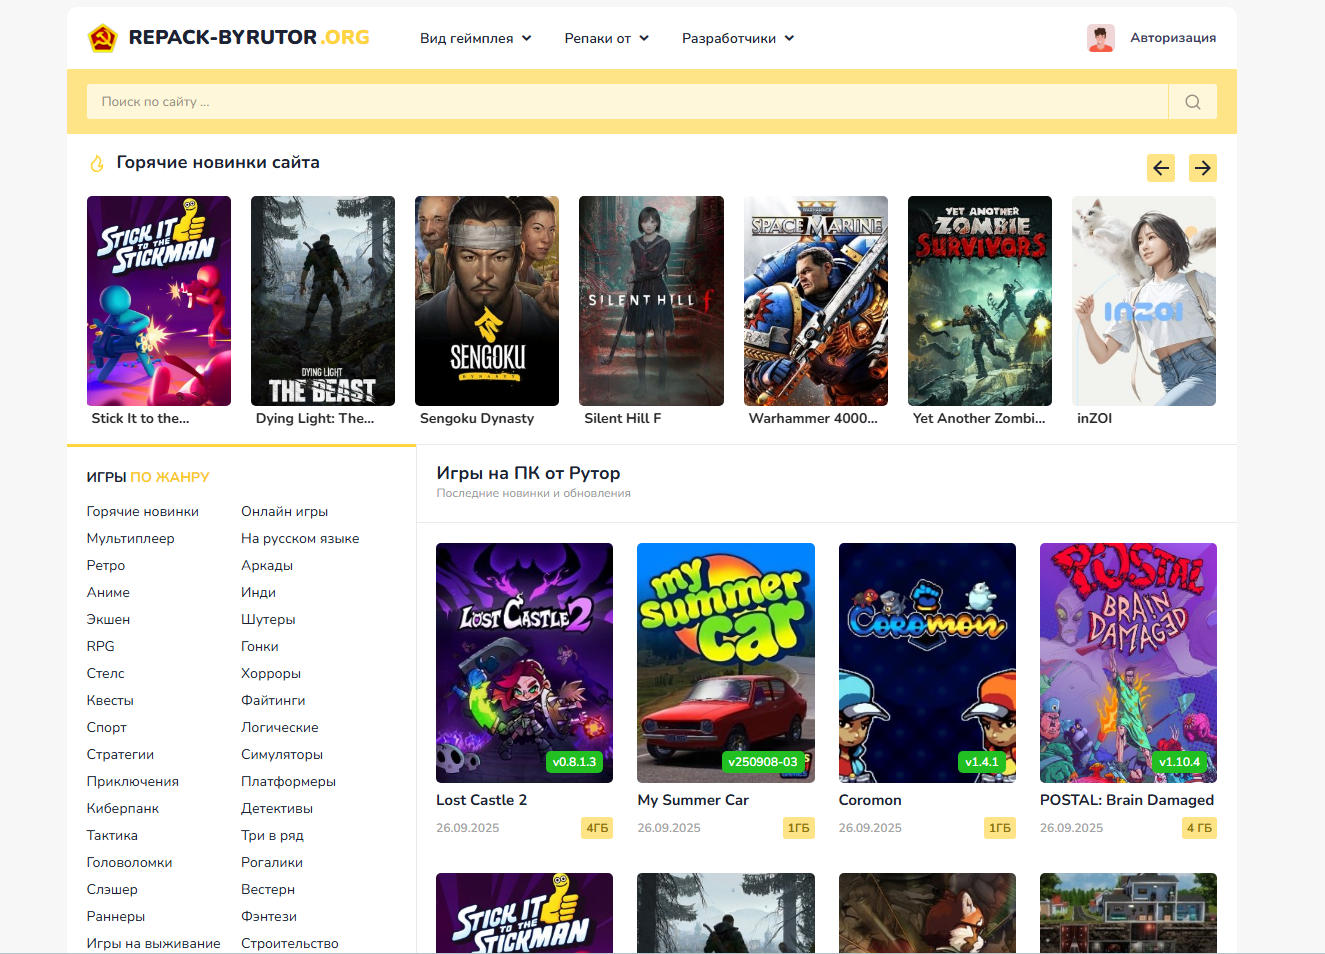Viewport: 1325px width, 954px height.
Task: Select the Слэшер genre
Action: coord(112,889)
